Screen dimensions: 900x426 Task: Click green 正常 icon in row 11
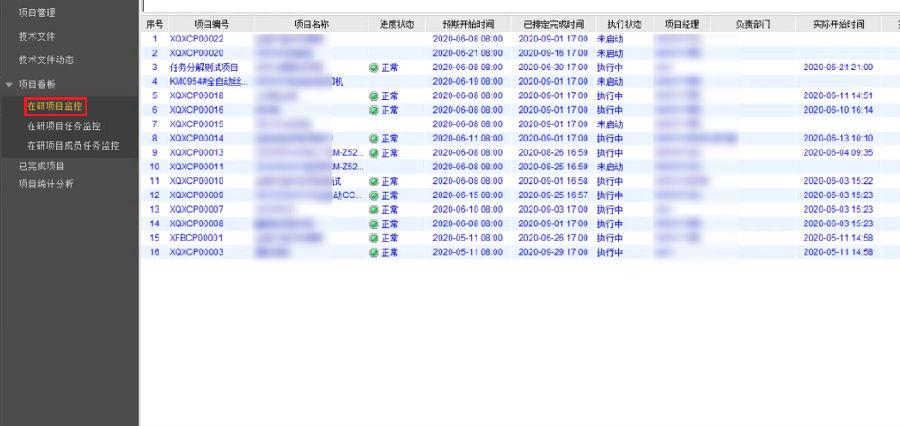point(374,181)
